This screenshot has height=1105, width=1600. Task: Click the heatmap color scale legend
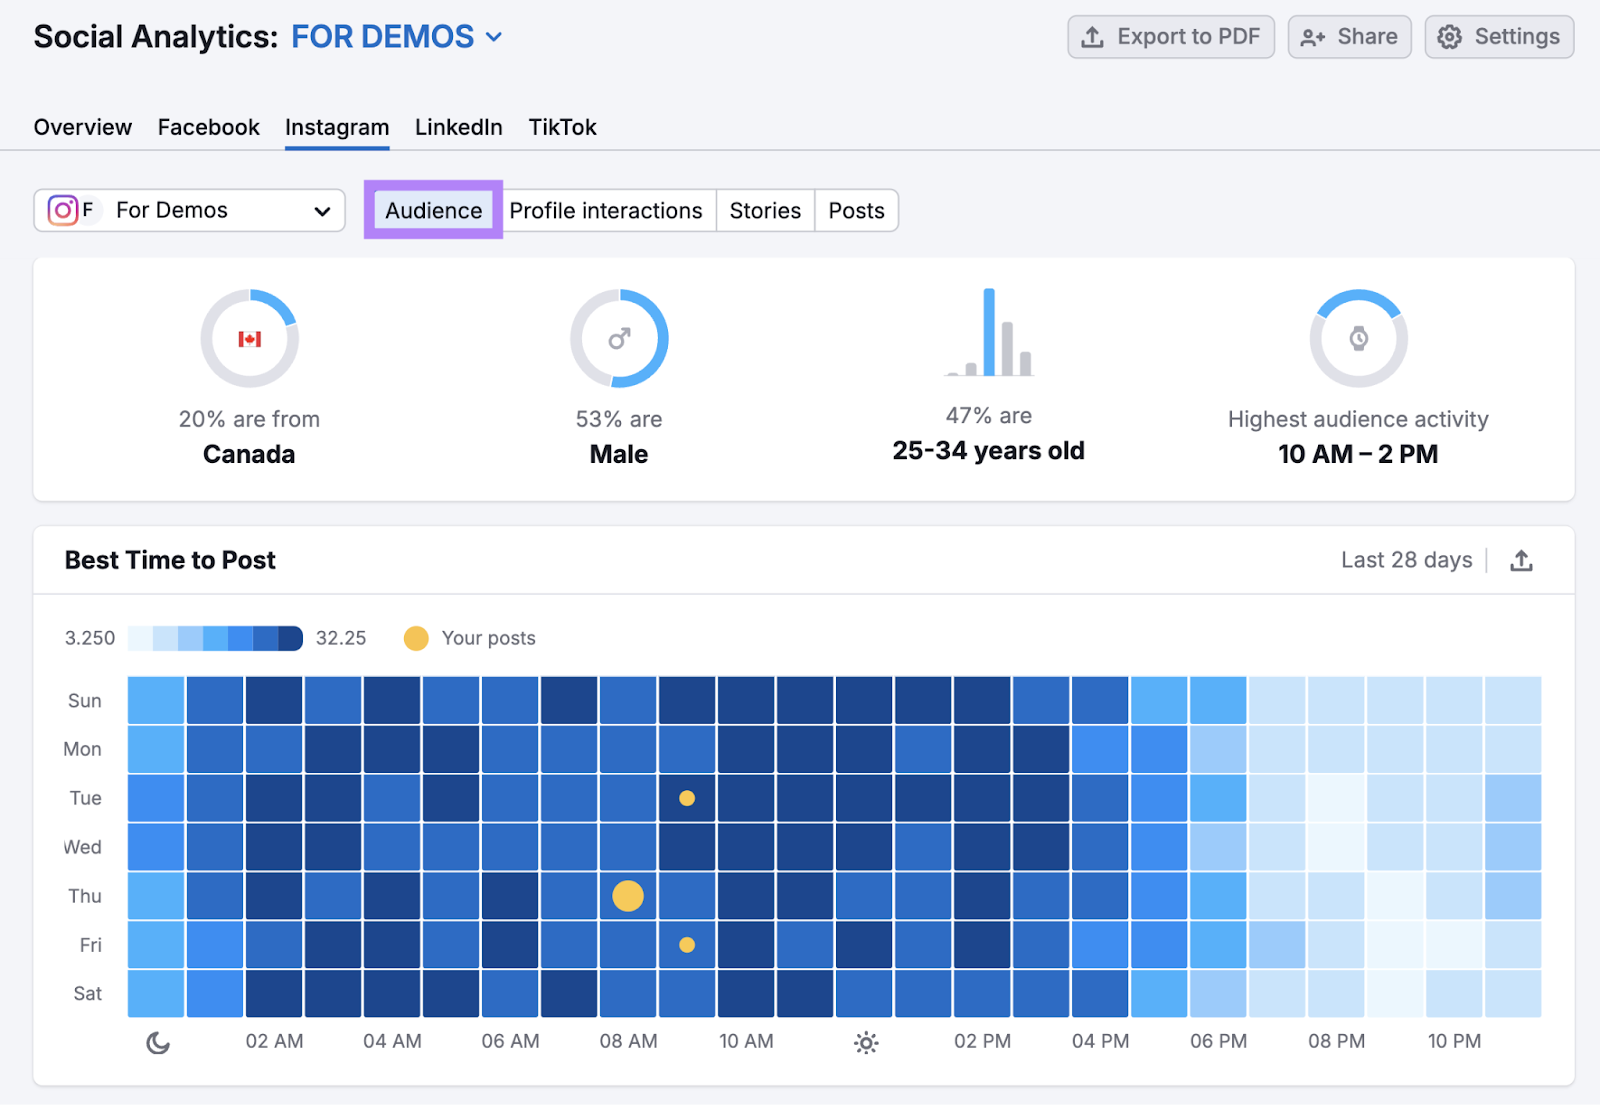(x=215, y=638)
